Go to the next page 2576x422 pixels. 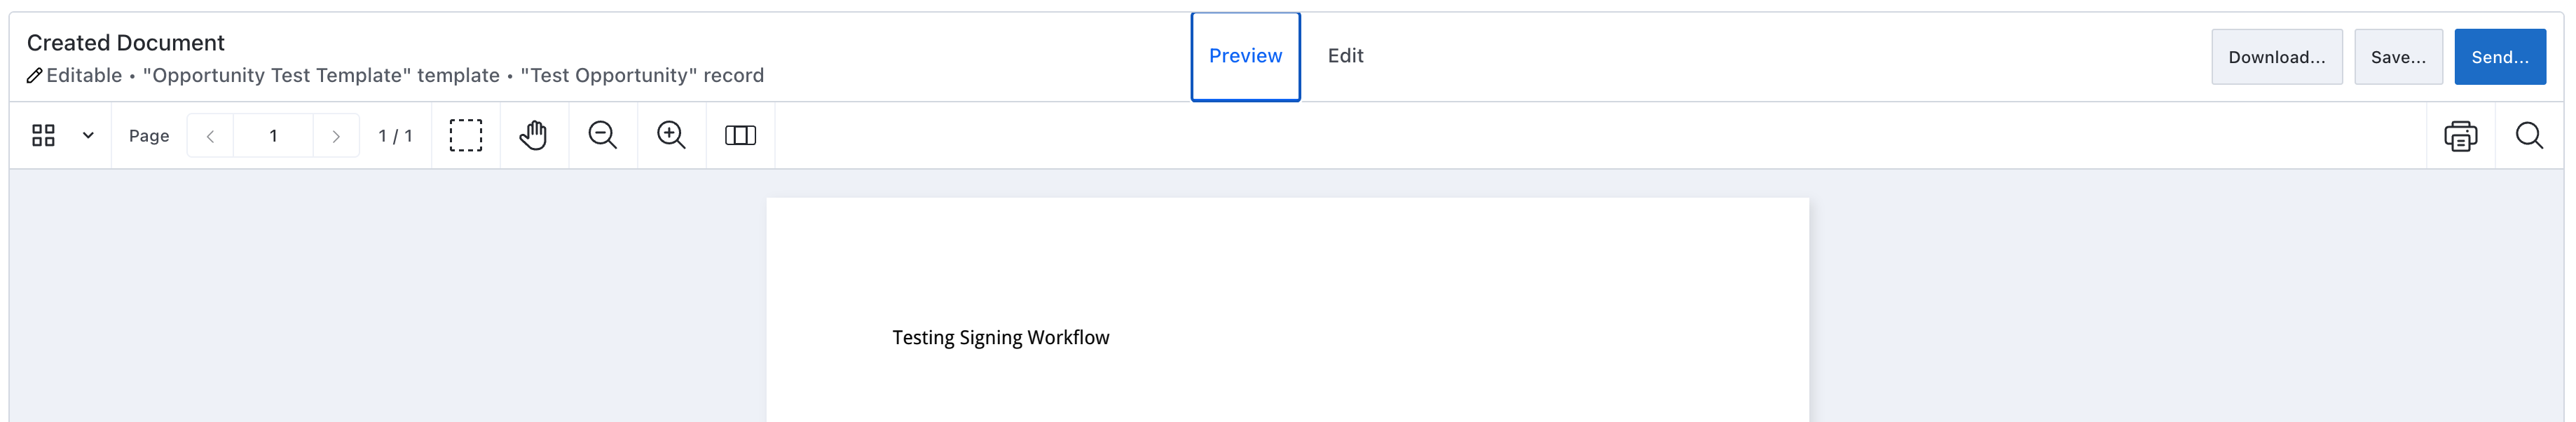[335, 135]
